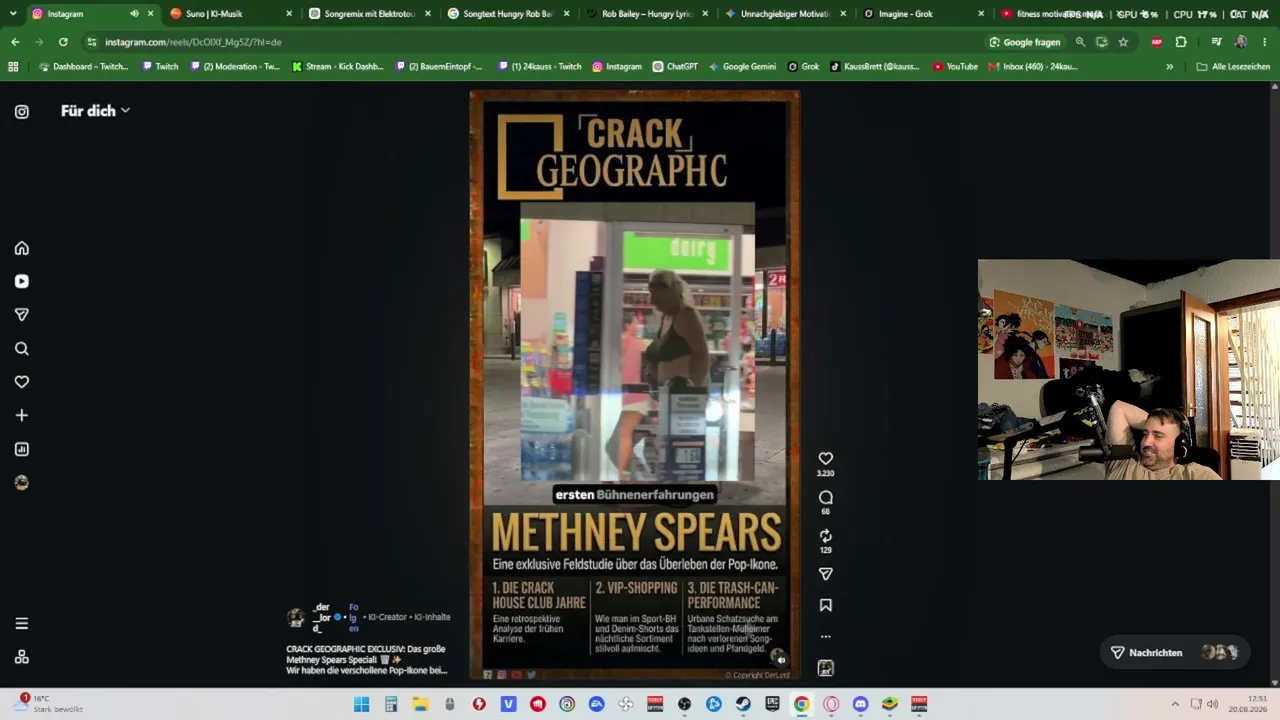Viewport: 1280px width, 720px height.
Task: Save the reel with bookmark icon
Action: click(826, 605)
